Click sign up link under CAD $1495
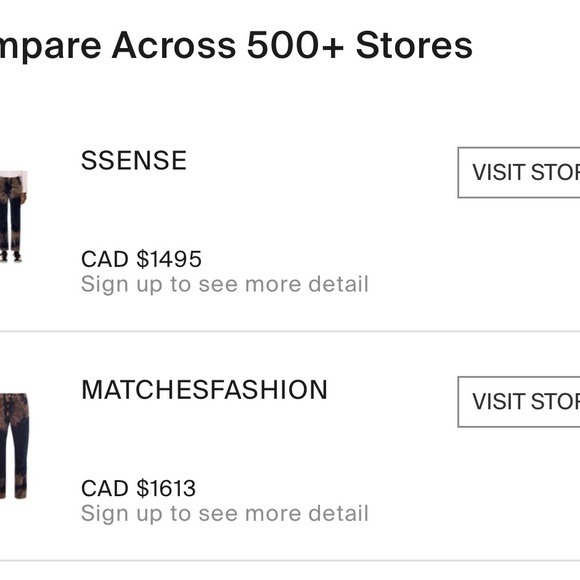The width and height of the screenshot is (580, 580). [x=225, y=284]
